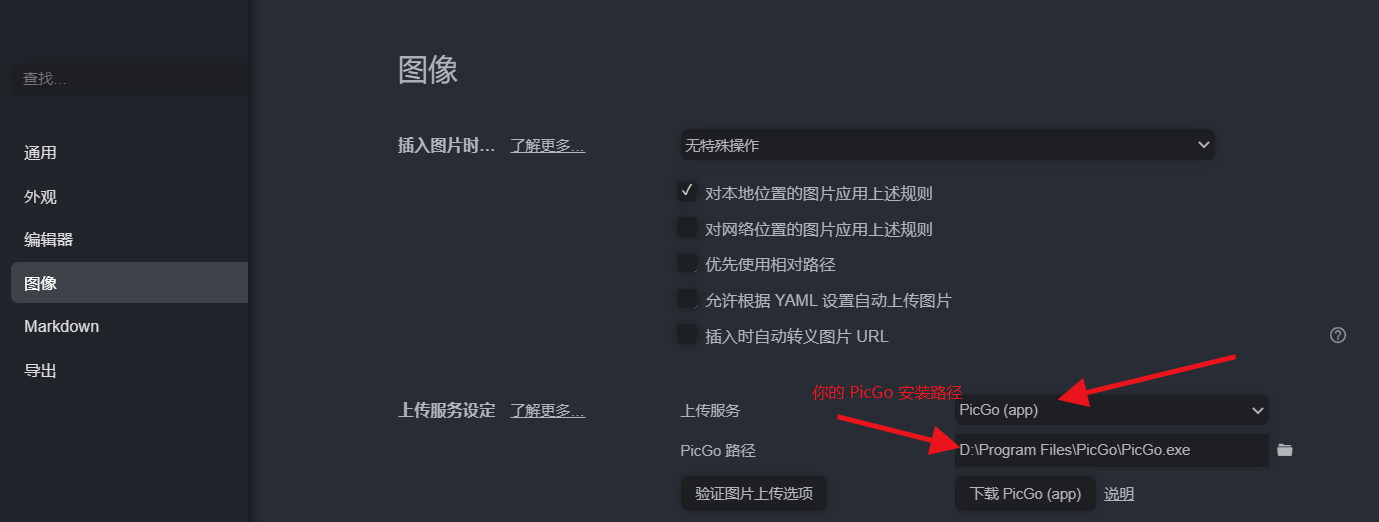Check 优先使用相对路径 option
Viewport: 1379px width, 522px height.
(x=687, y=263)
